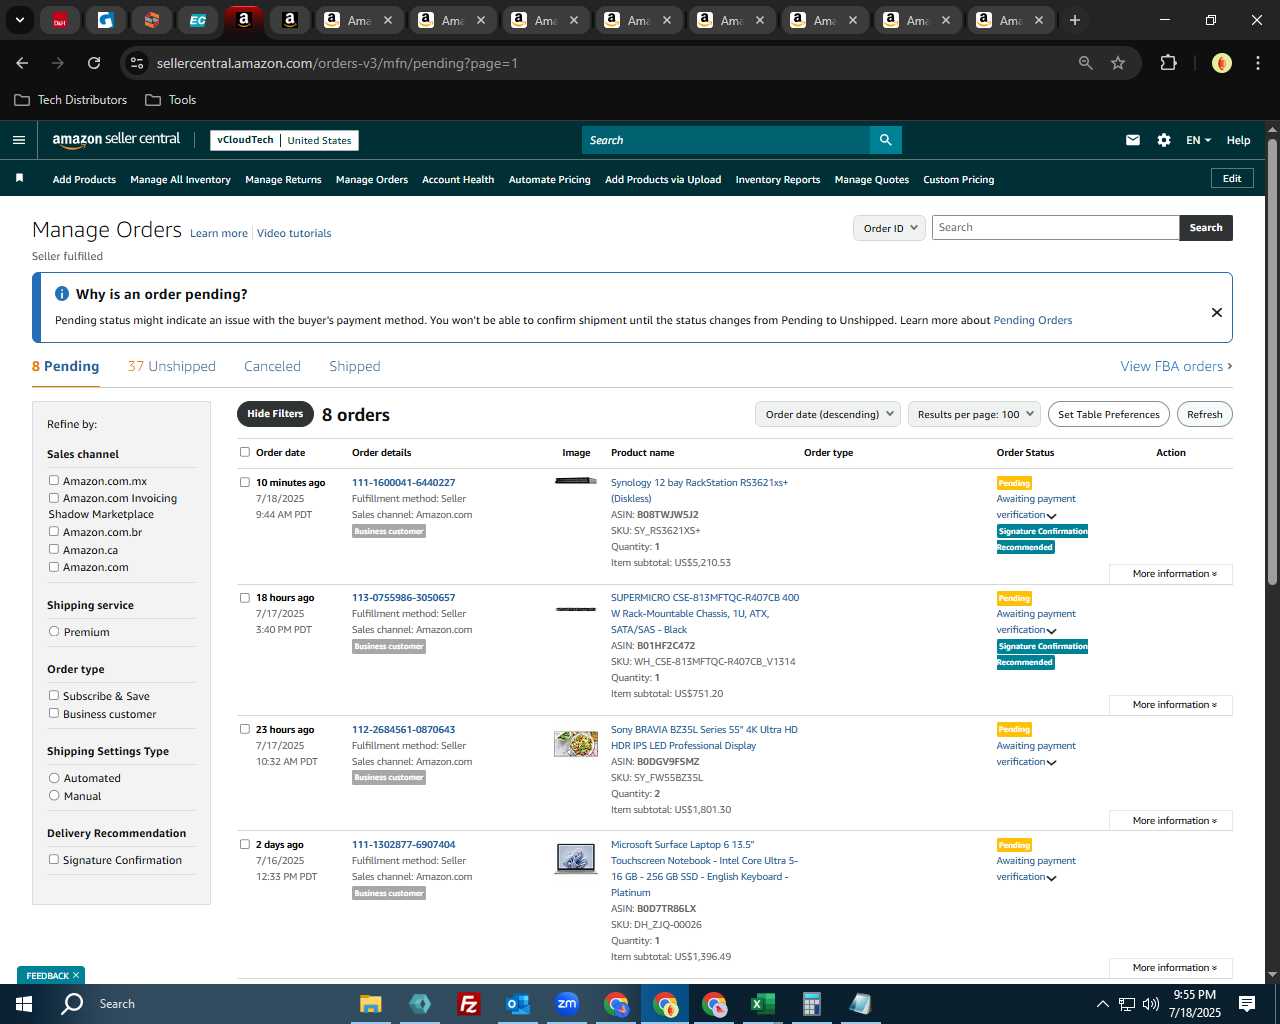Image resolution: width=1280 pixels, height=1024 pixels.
Task: Expand More information for Sony BRAVIA order
Action: click(x=1171, y=821)
